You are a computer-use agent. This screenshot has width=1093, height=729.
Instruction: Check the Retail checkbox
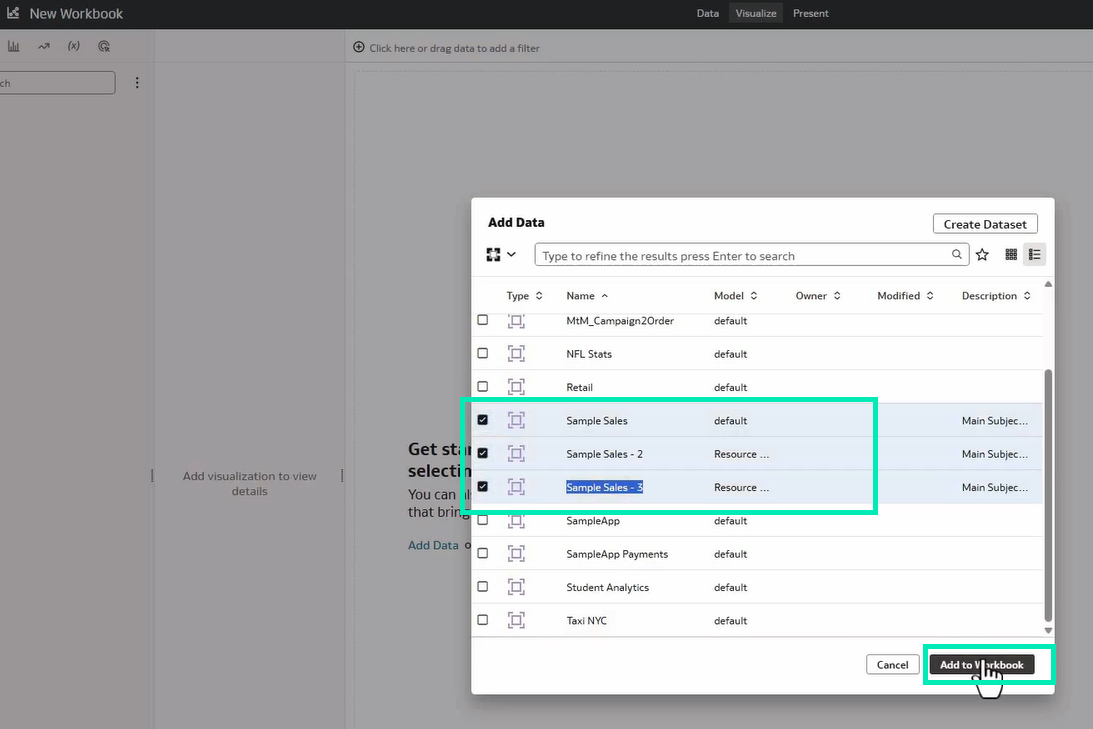(x=482, y=386)
